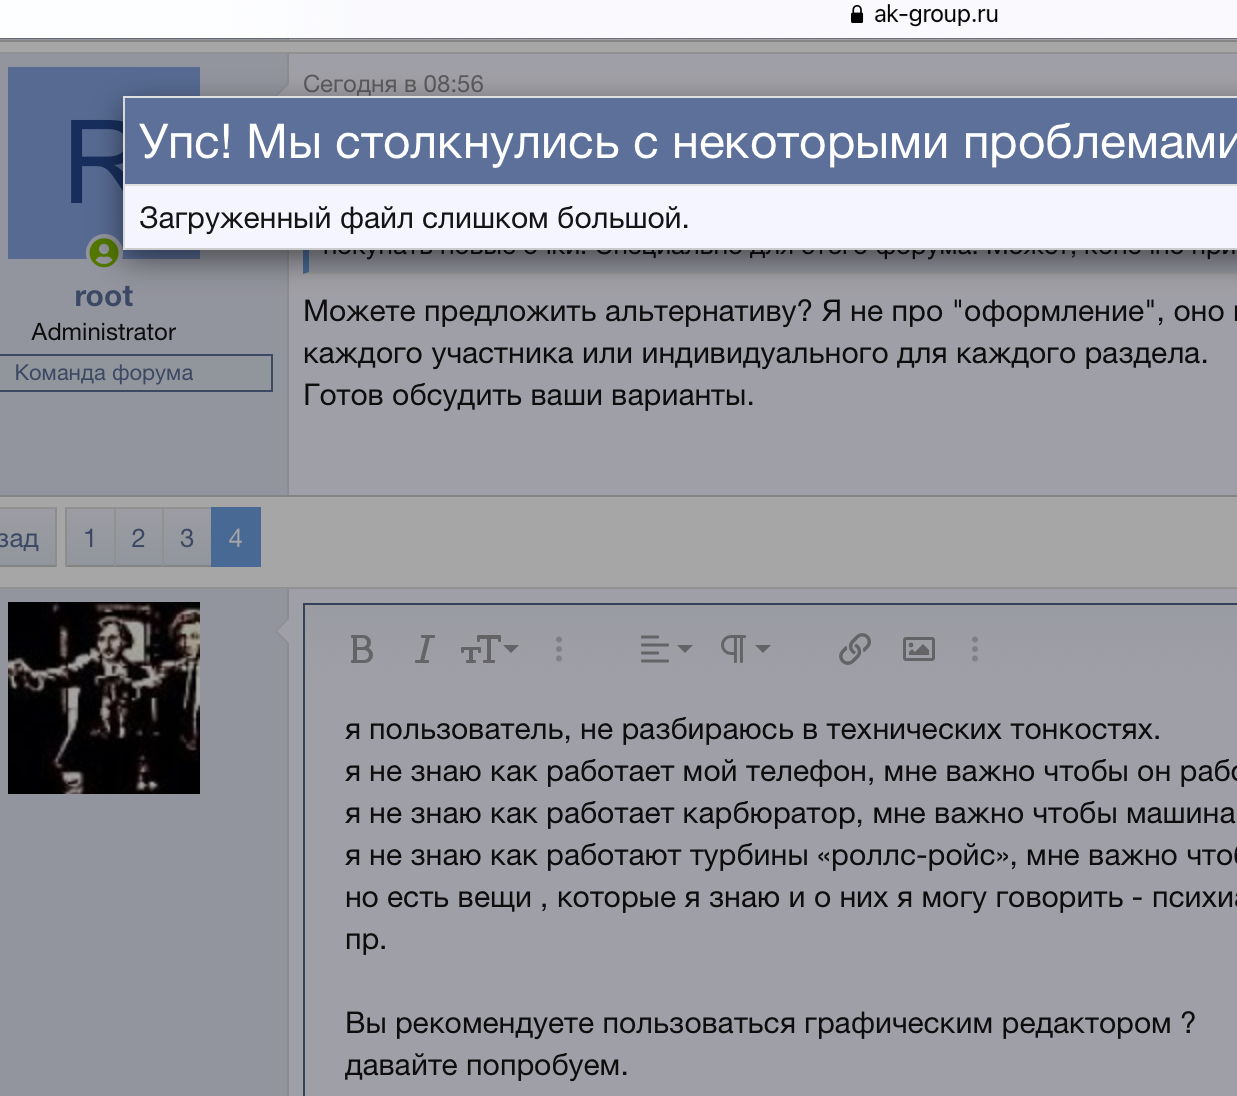Open the root user profile link

coord(103,296)
